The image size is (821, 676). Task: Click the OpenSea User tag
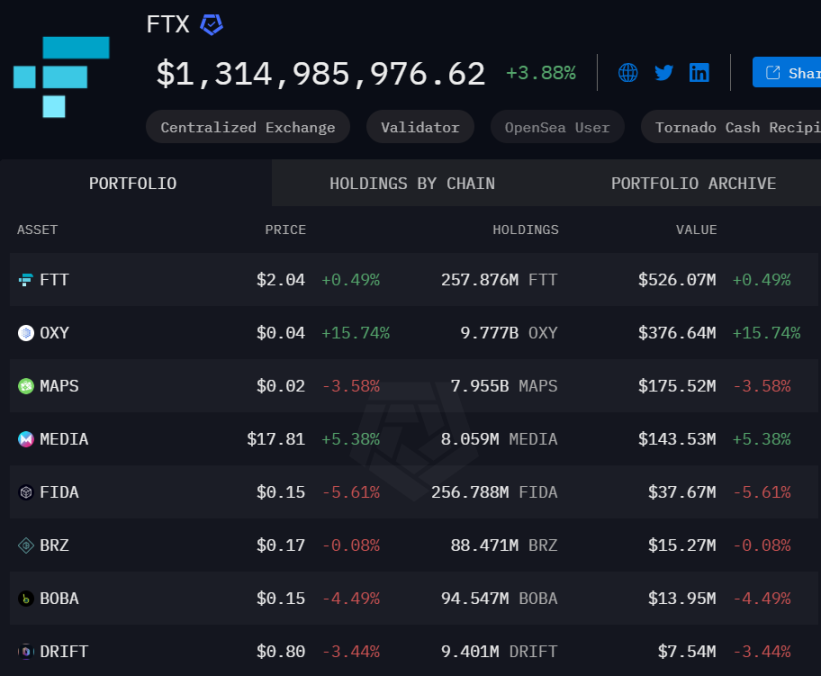click(557, 127)
